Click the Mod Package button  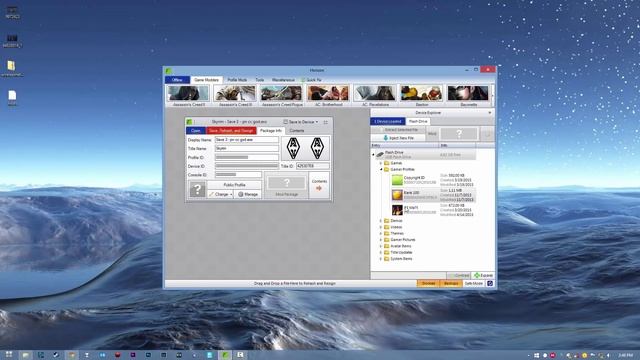pyautogui.click(x=287, y=186)
